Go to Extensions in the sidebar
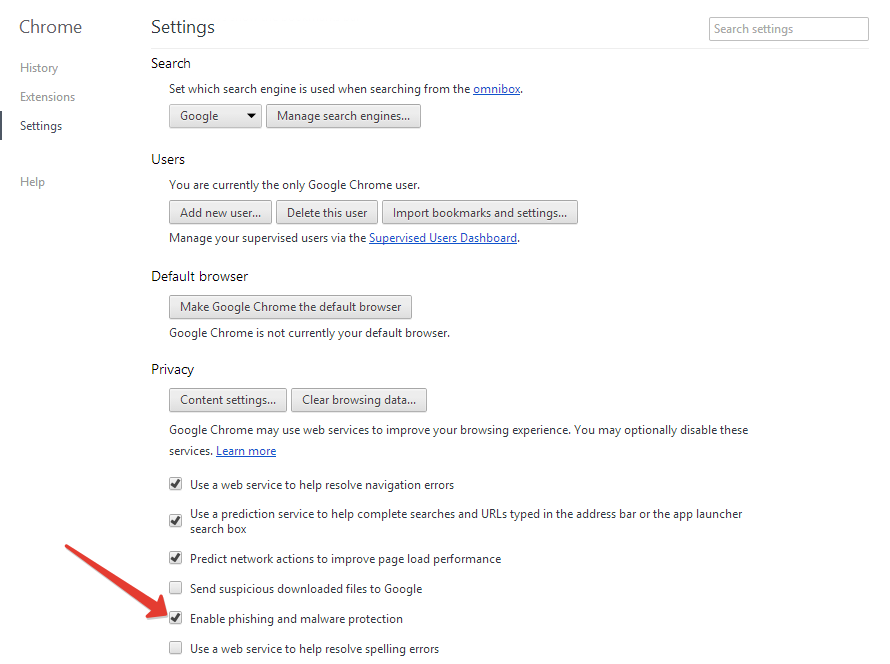890x664 pixels. coord(47,97)
